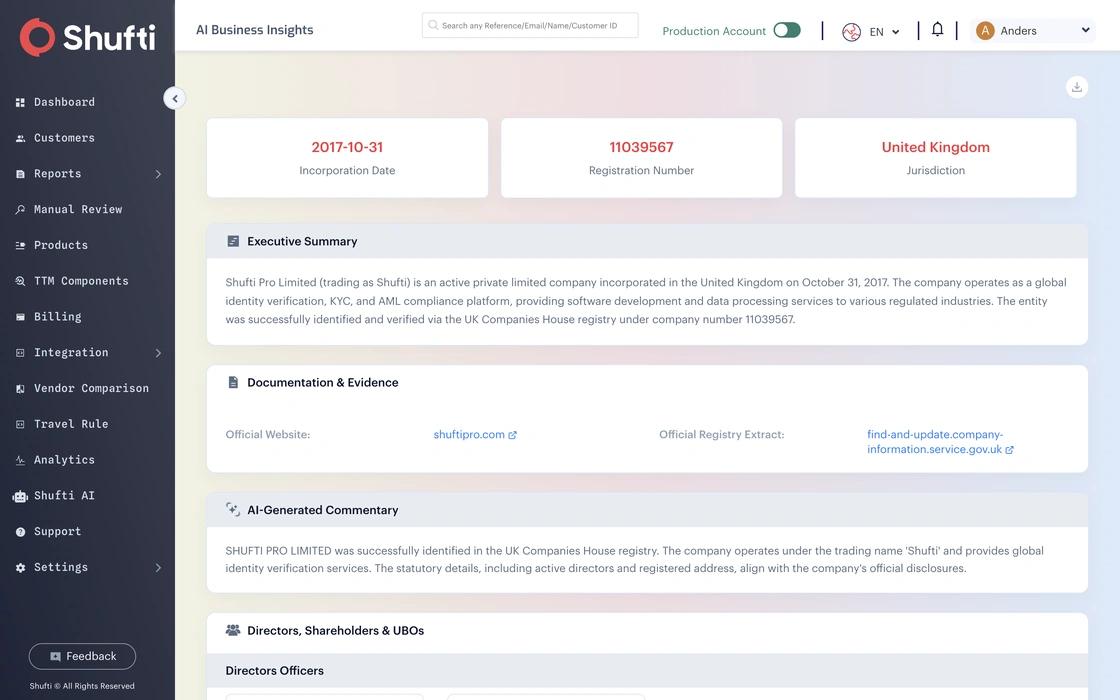Click the Shufti logo
The image size is (1120, 700).
pos(87,36)
